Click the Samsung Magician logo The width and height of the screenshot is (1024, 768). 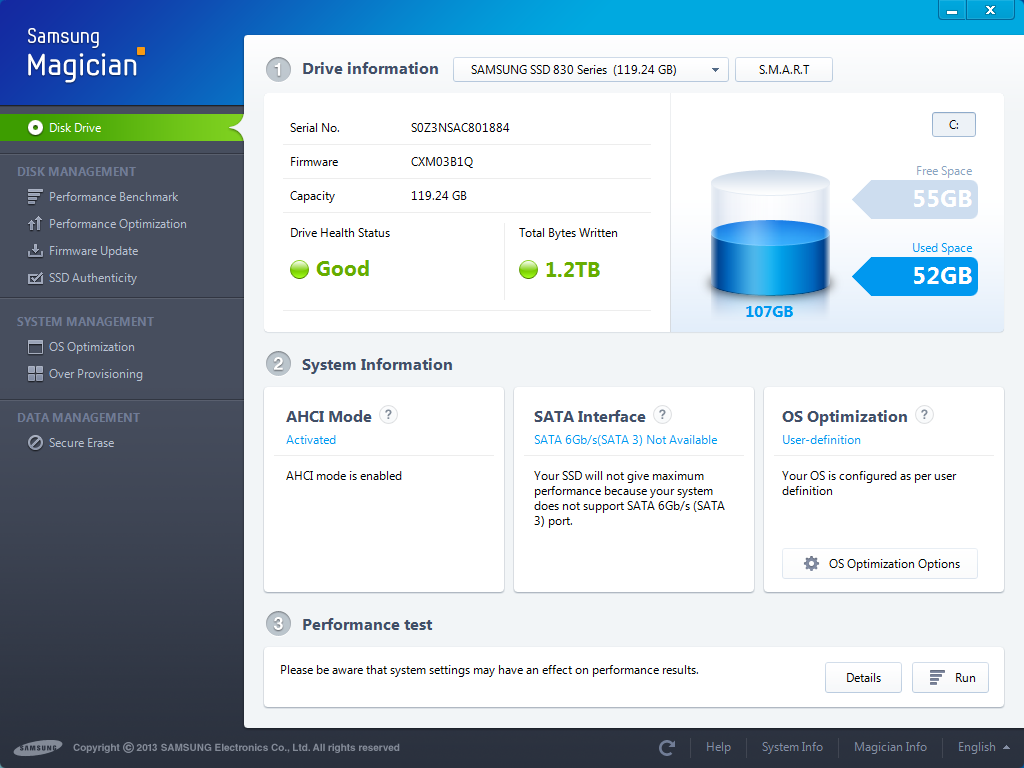pyautogui.click(x=86, y=55)
